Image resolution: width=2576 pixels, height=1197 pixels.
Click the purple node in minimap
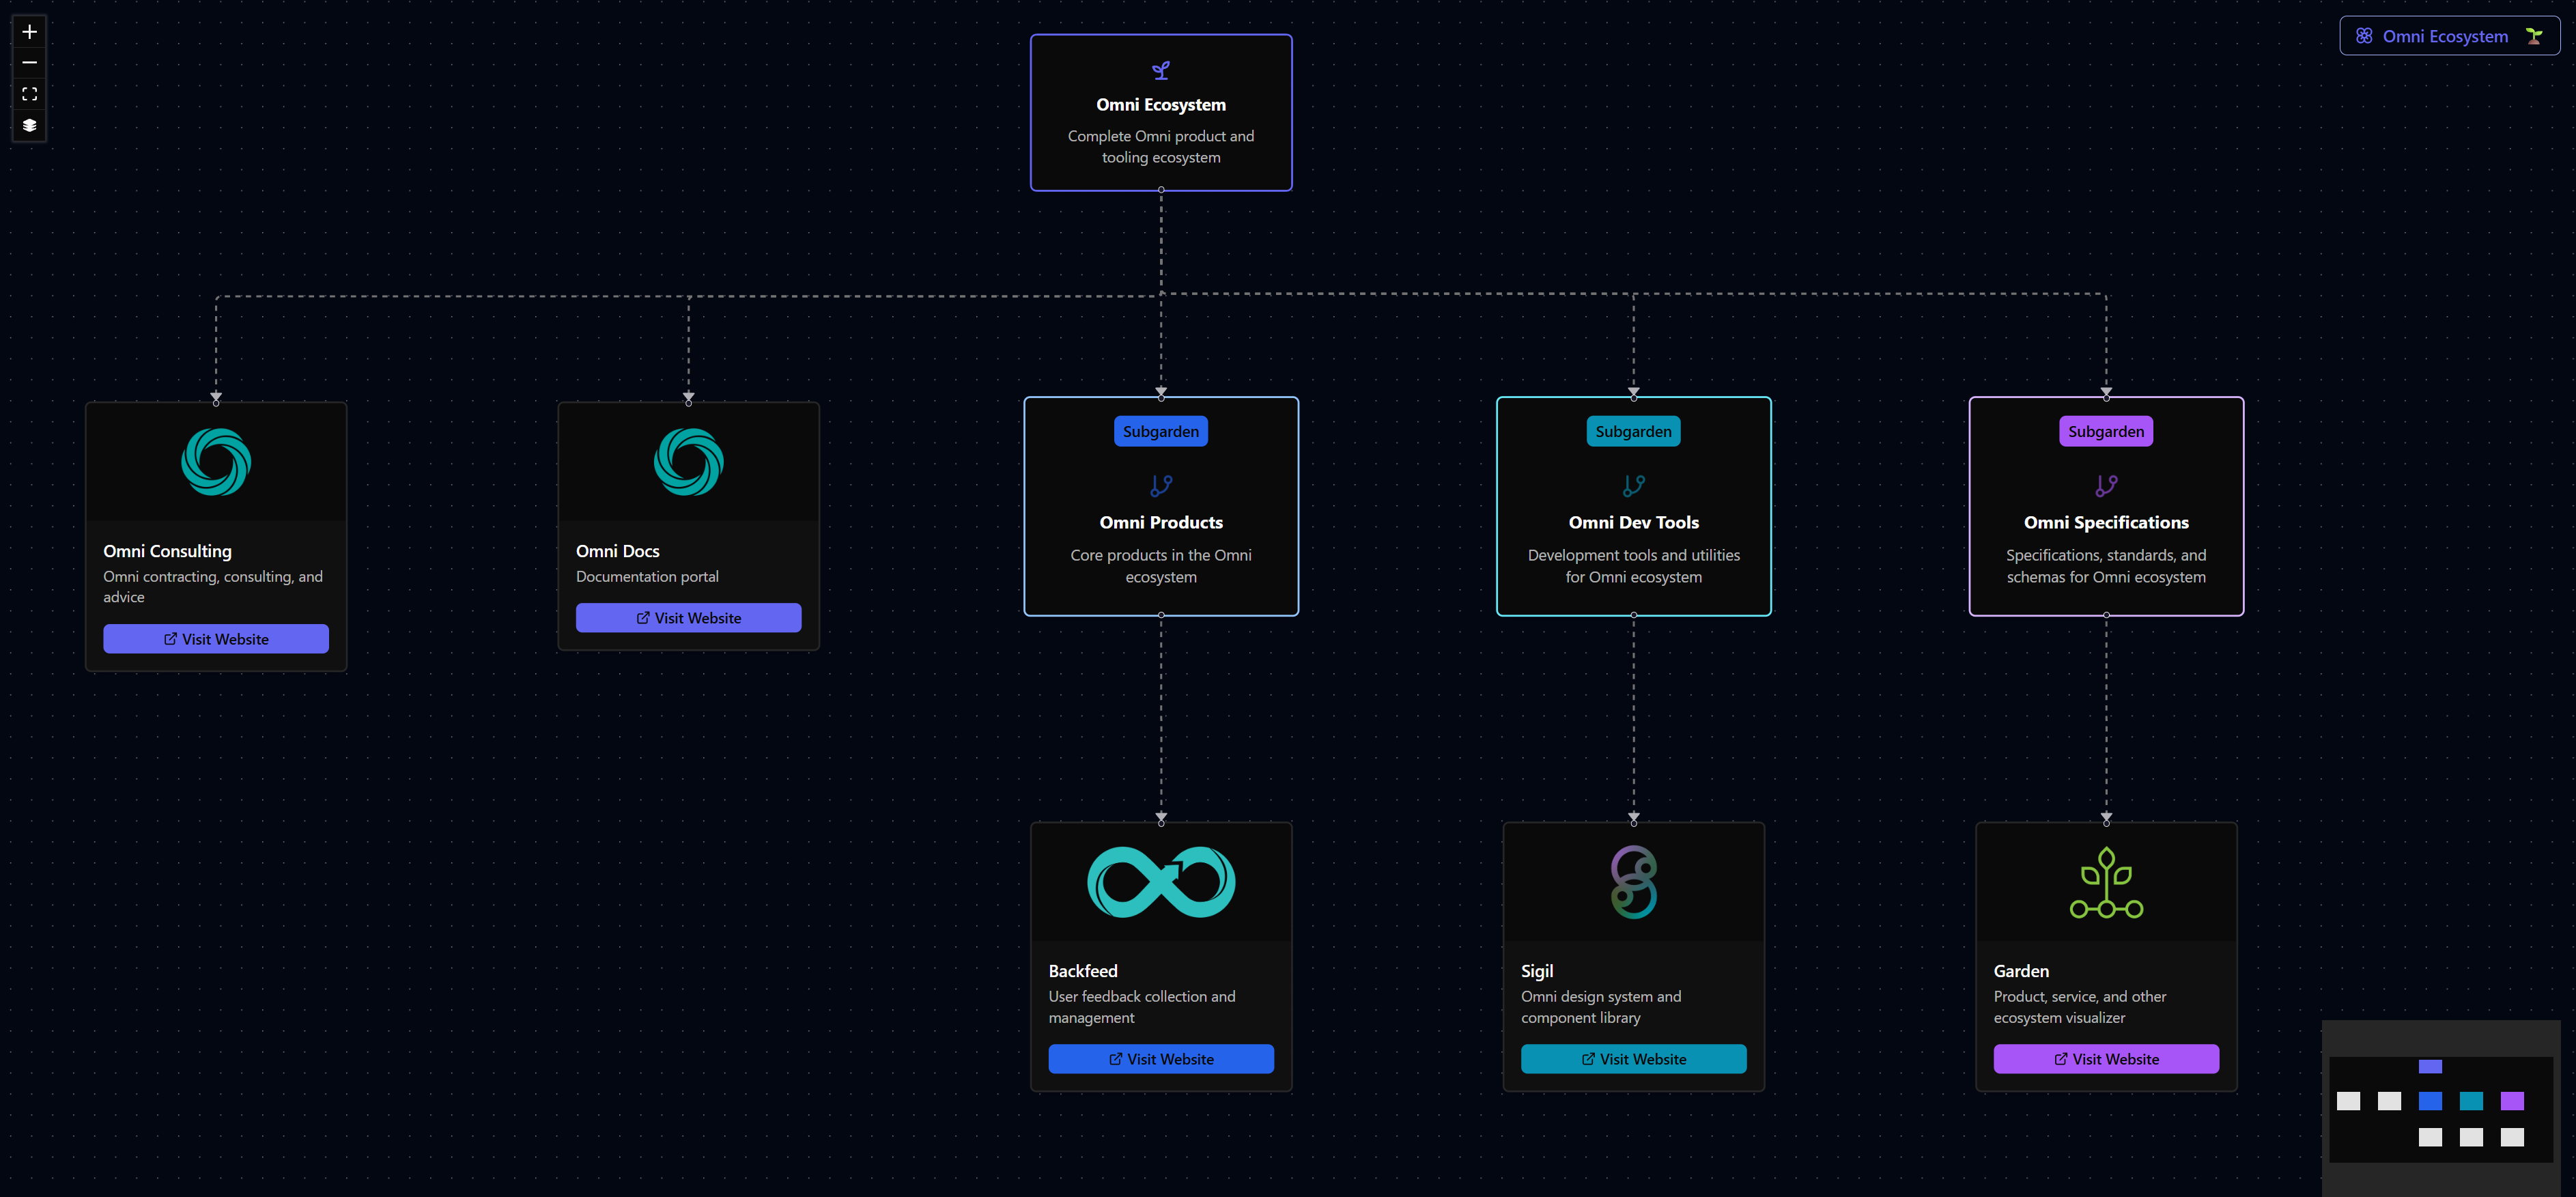tap(2511, 1101)
